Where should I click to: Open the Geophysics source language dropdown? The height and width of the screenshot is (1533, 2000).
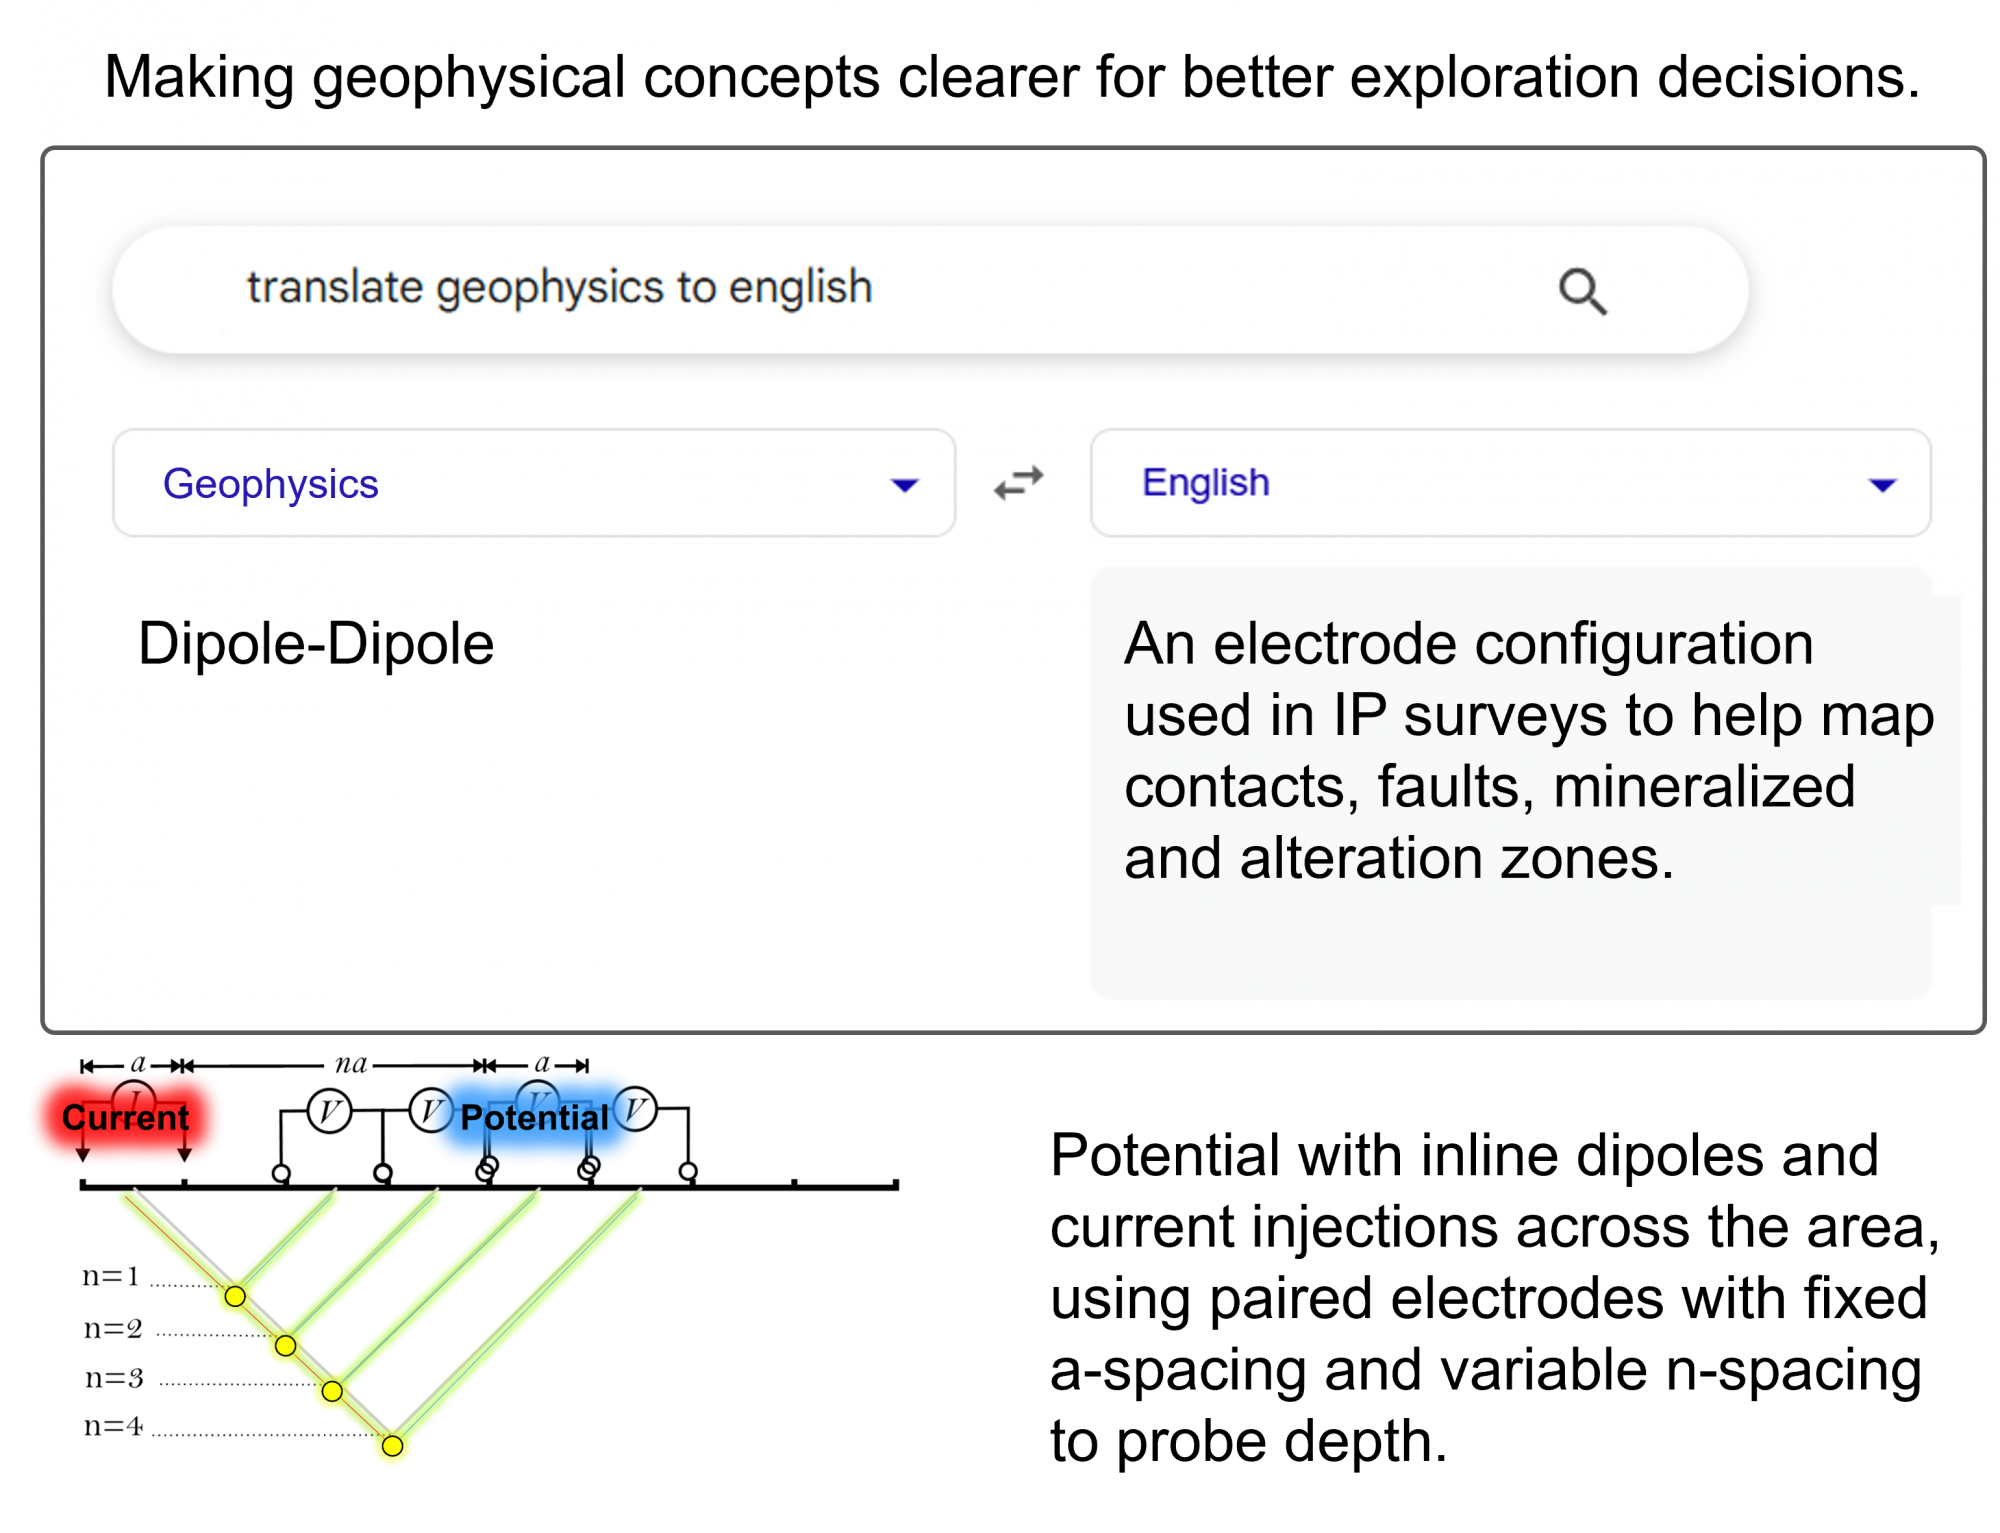534,483
